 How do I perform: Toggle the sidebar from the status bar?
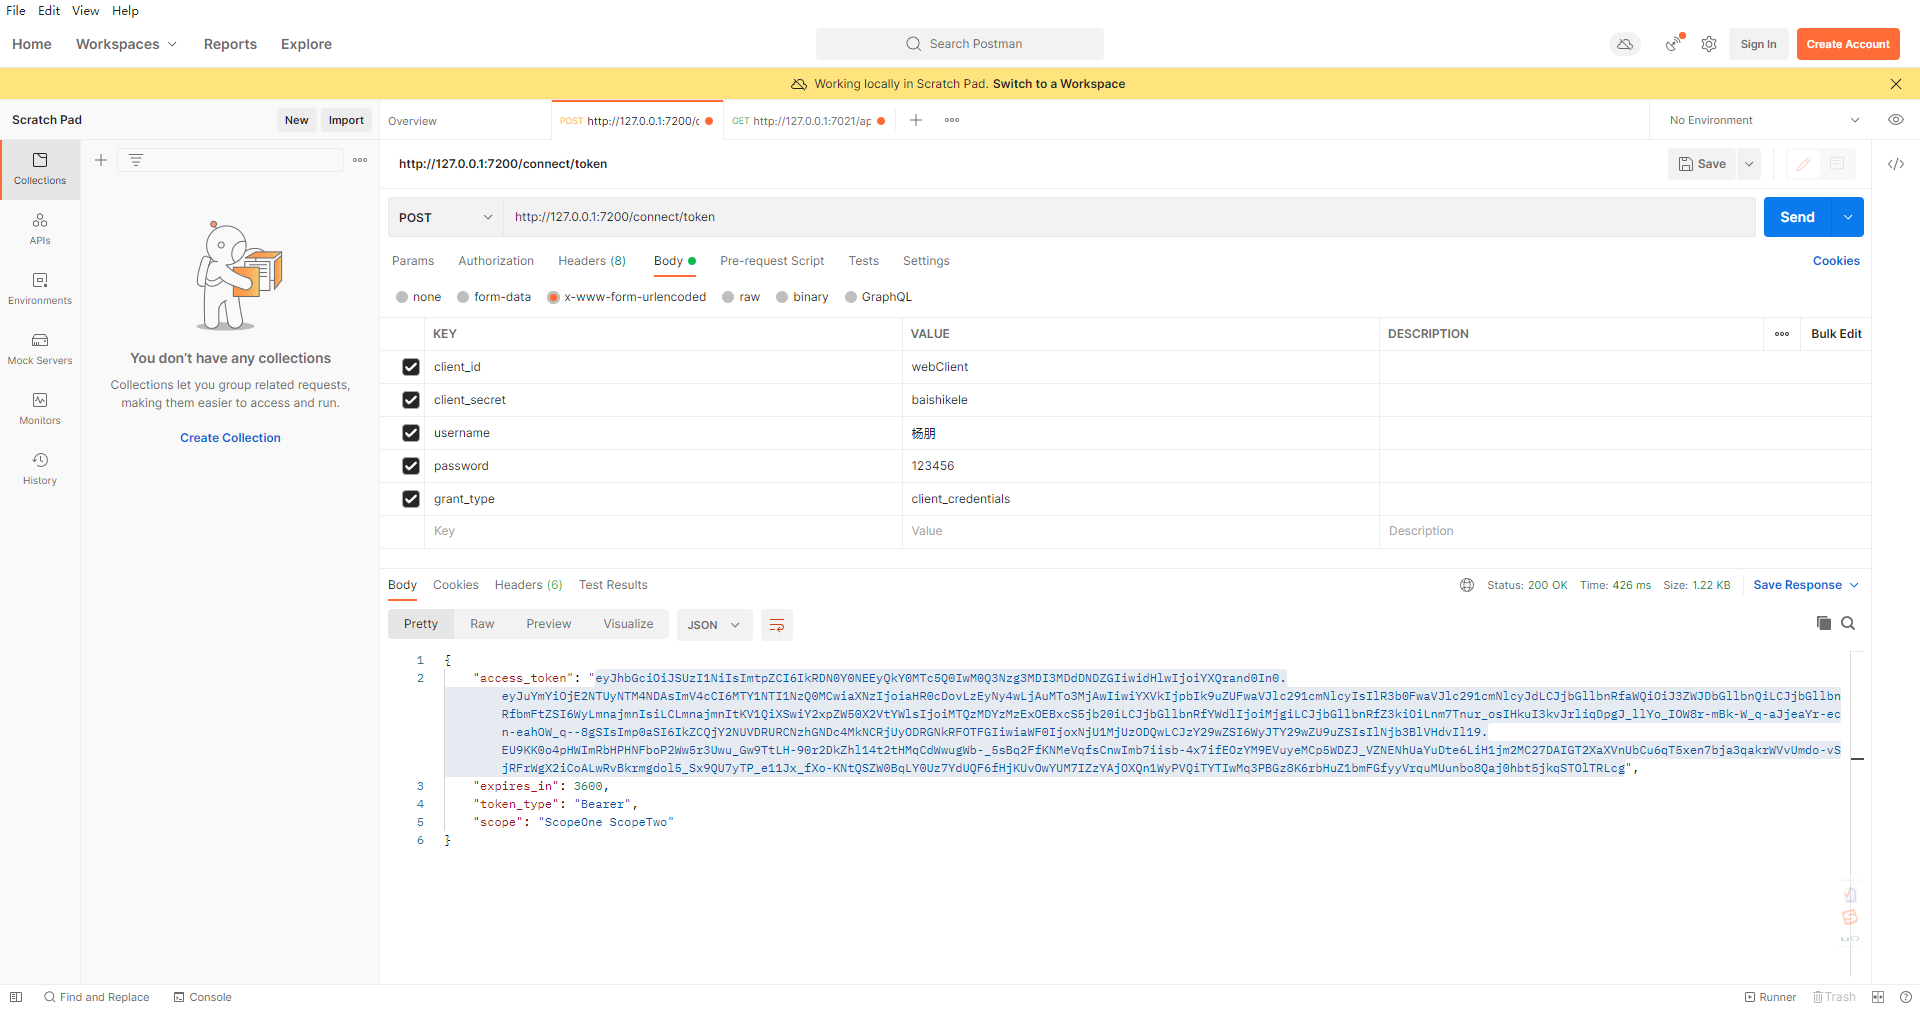point(16,997)
